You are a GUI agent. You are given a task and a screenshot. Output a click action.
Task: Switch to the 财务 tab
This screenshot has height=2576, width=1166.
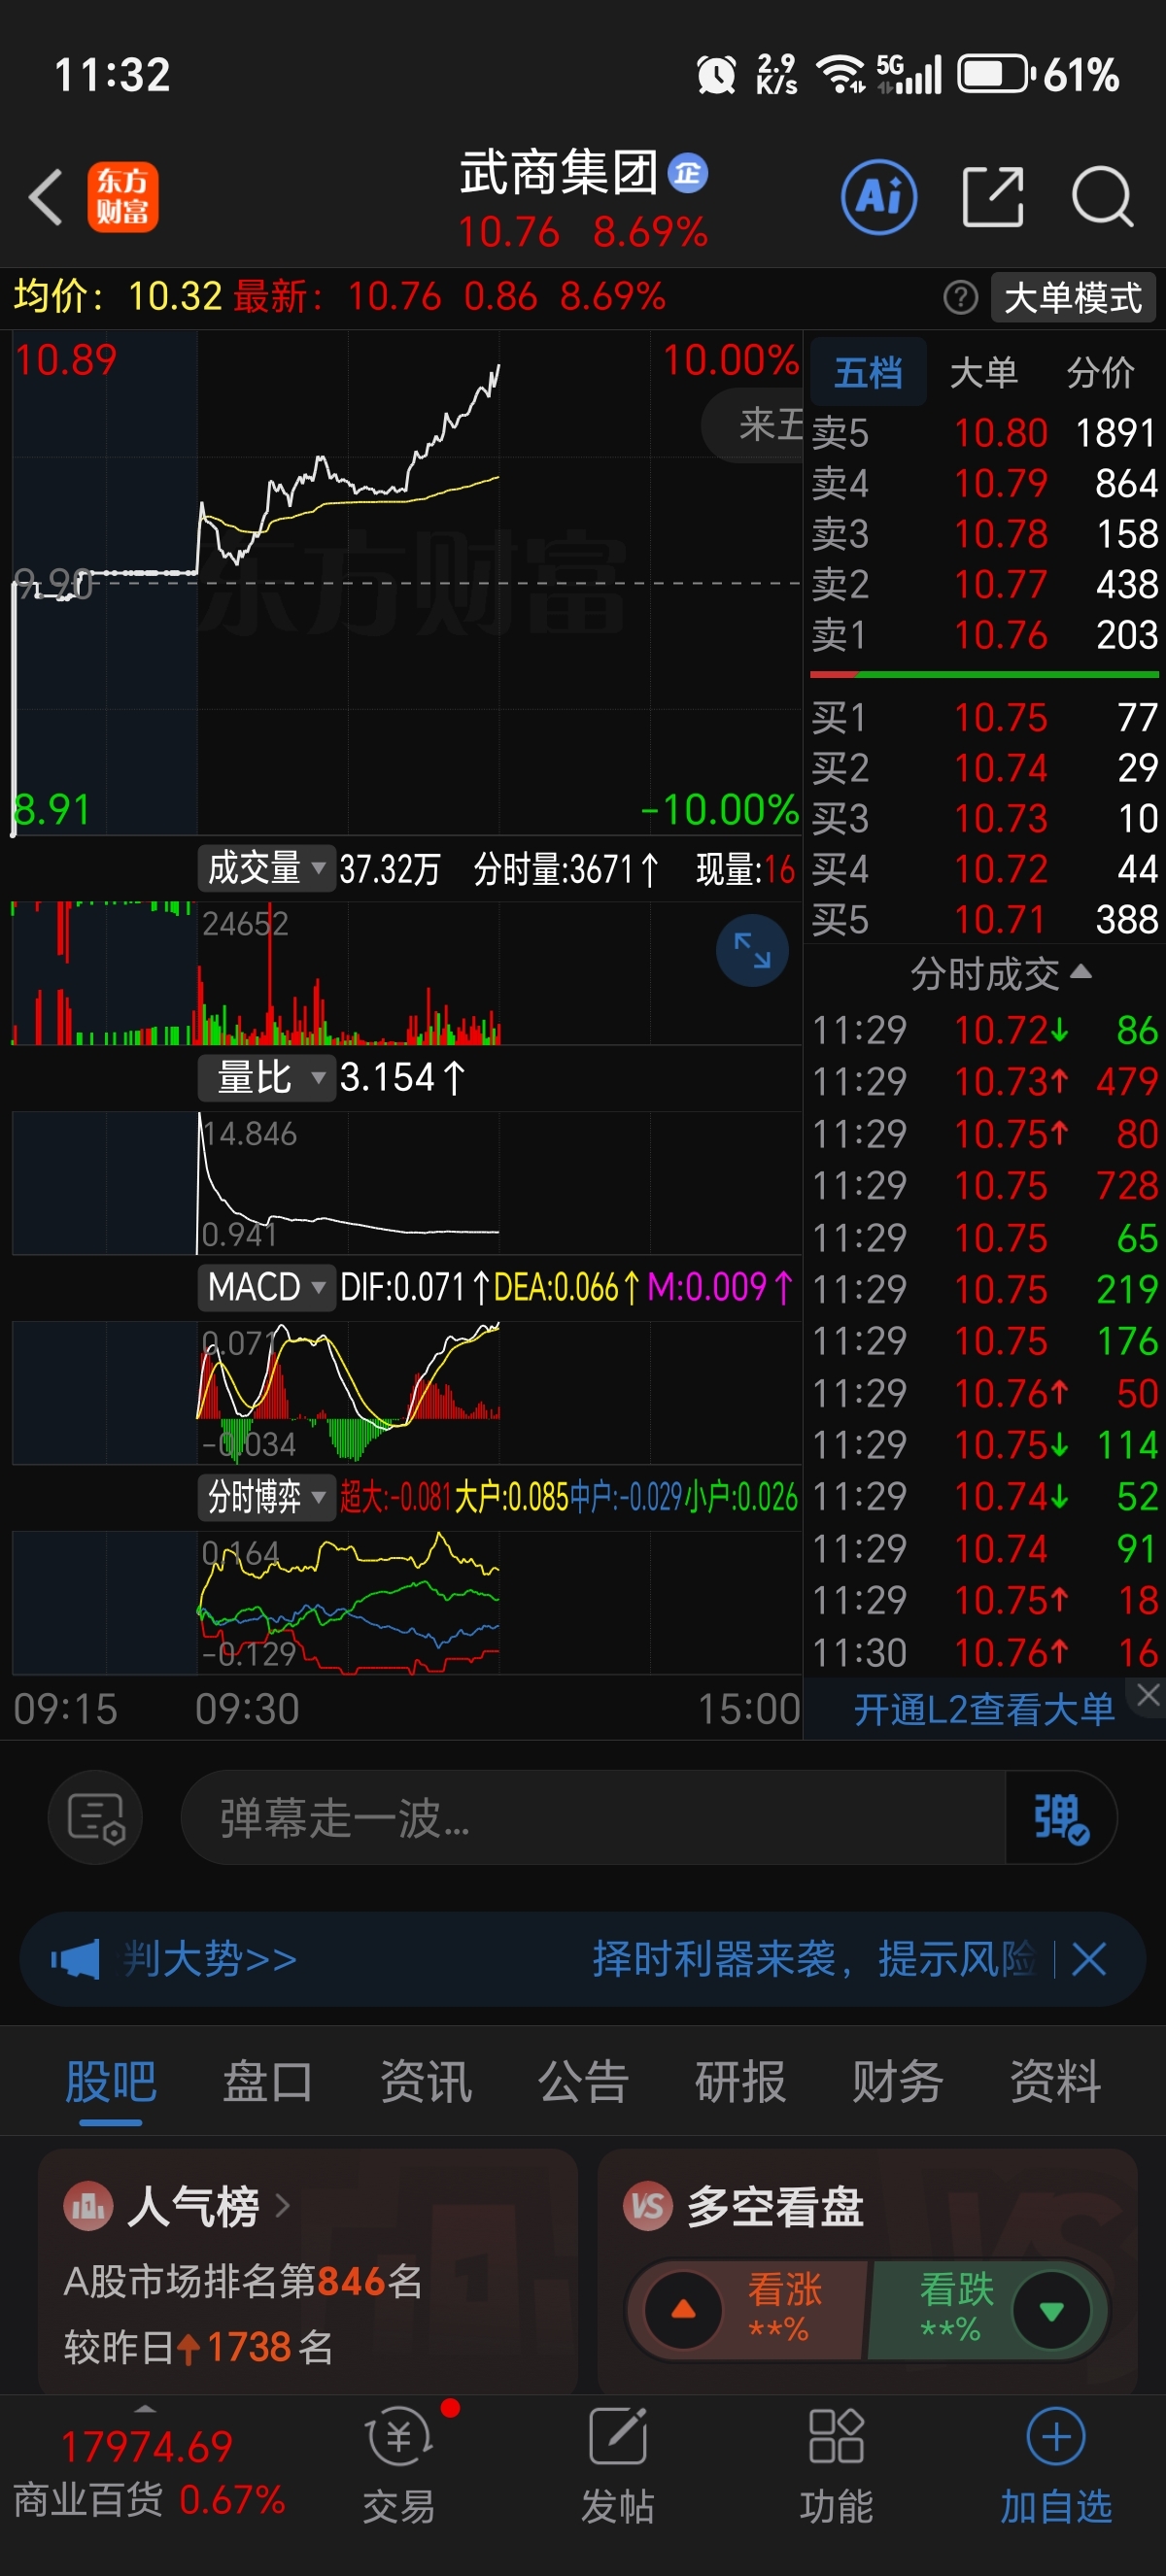tap(897, 2083)
